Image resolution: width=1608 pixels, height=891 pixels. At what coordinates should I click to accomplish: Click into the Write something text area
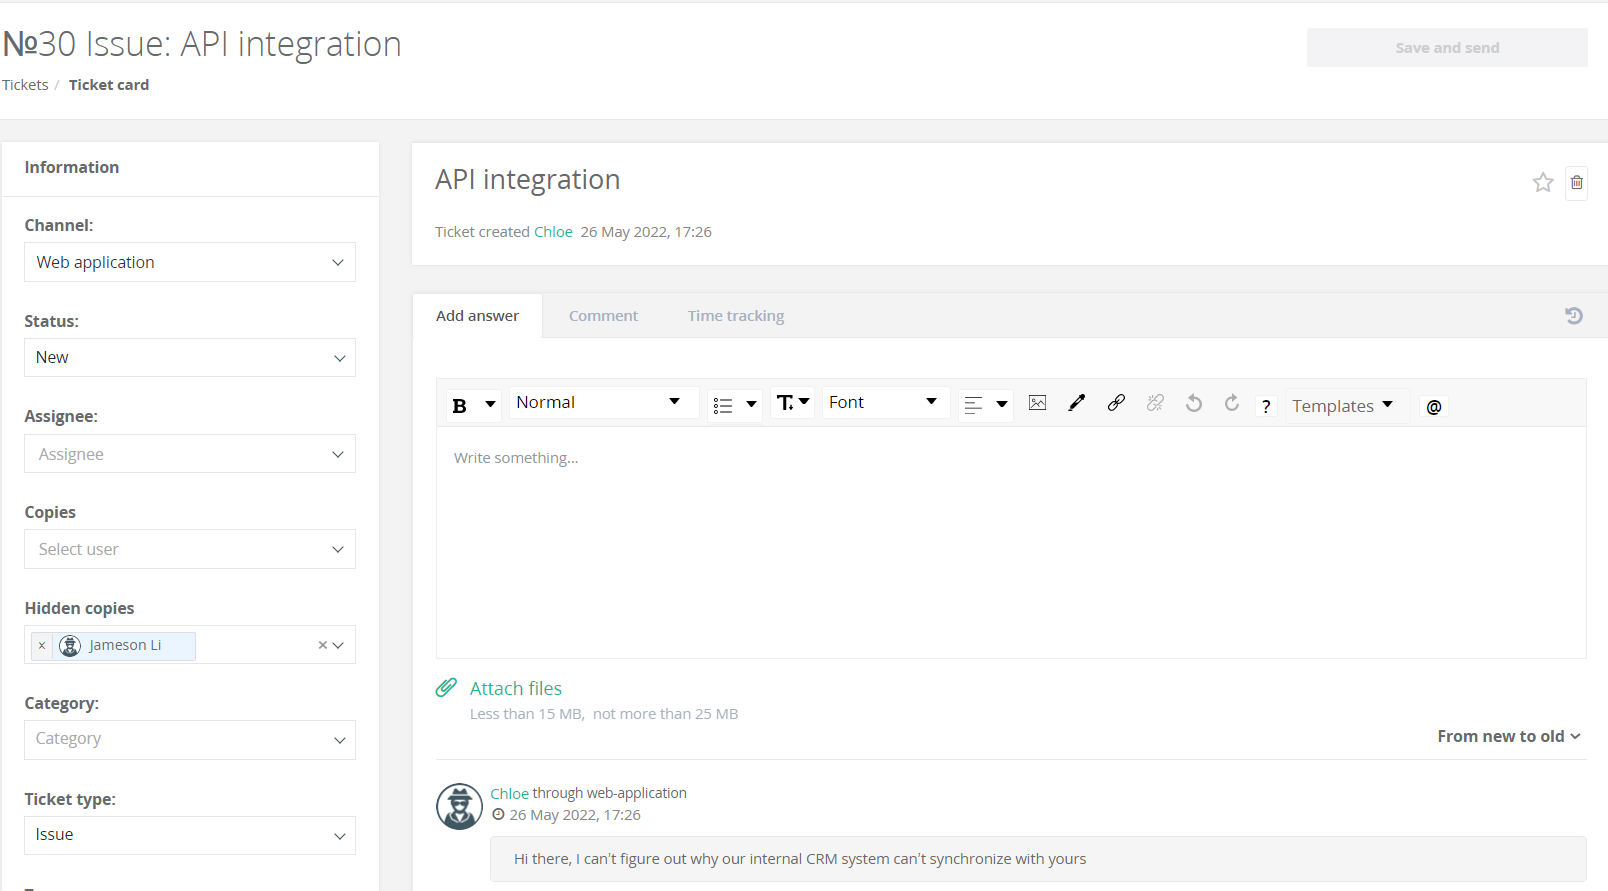pyautogui.click(x=1011, y=543)
